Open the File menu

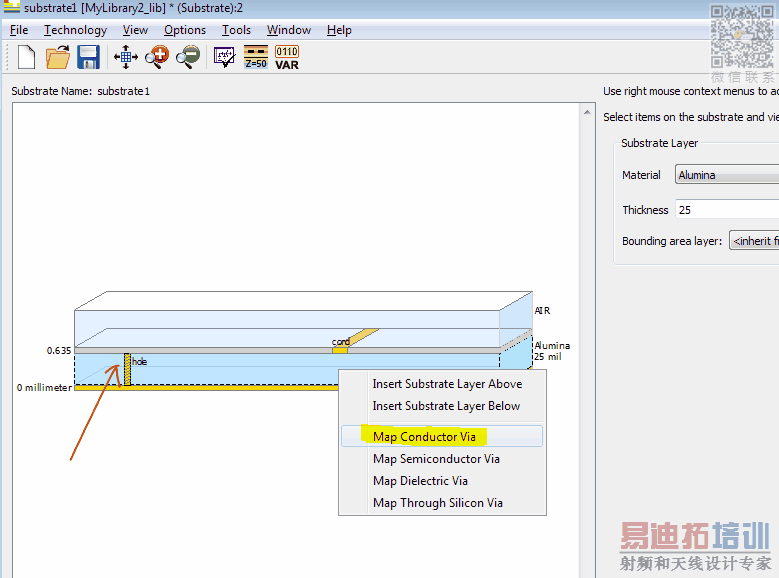pos(19,30)
